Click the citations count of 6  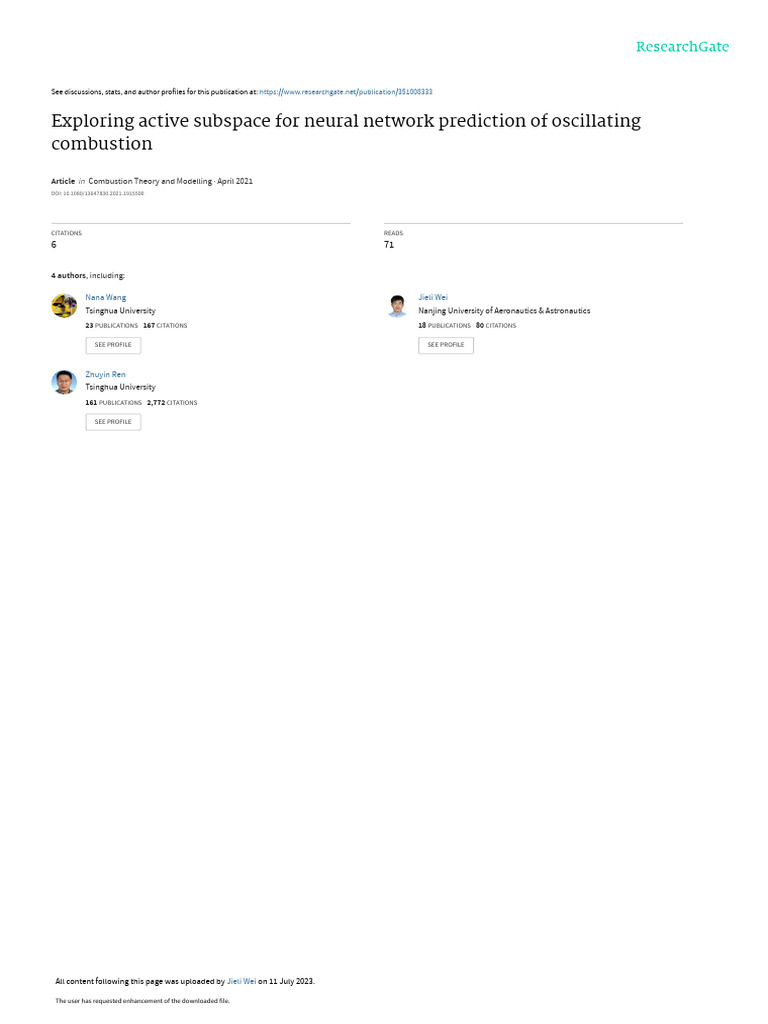[x=54, y=244]
